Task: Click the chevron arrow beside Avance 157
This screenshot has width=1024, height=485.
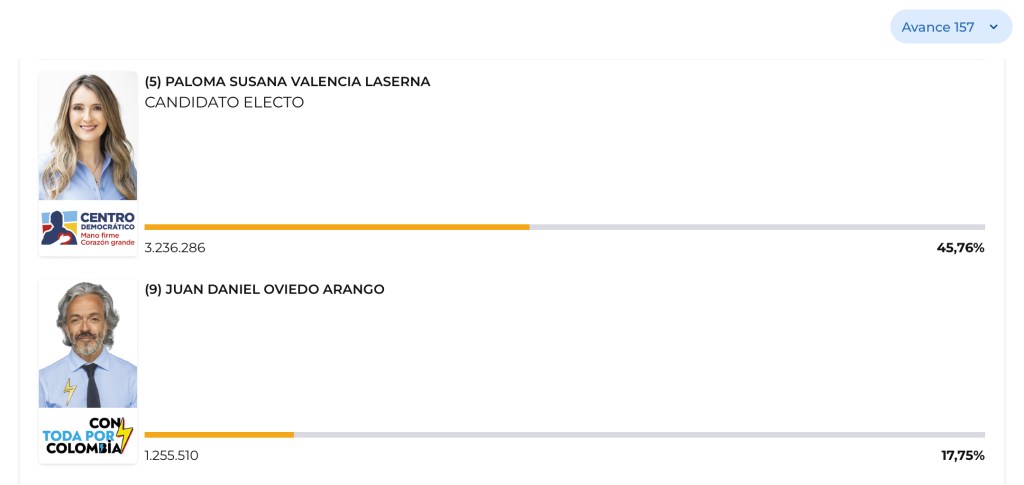Action: (993, 27)
